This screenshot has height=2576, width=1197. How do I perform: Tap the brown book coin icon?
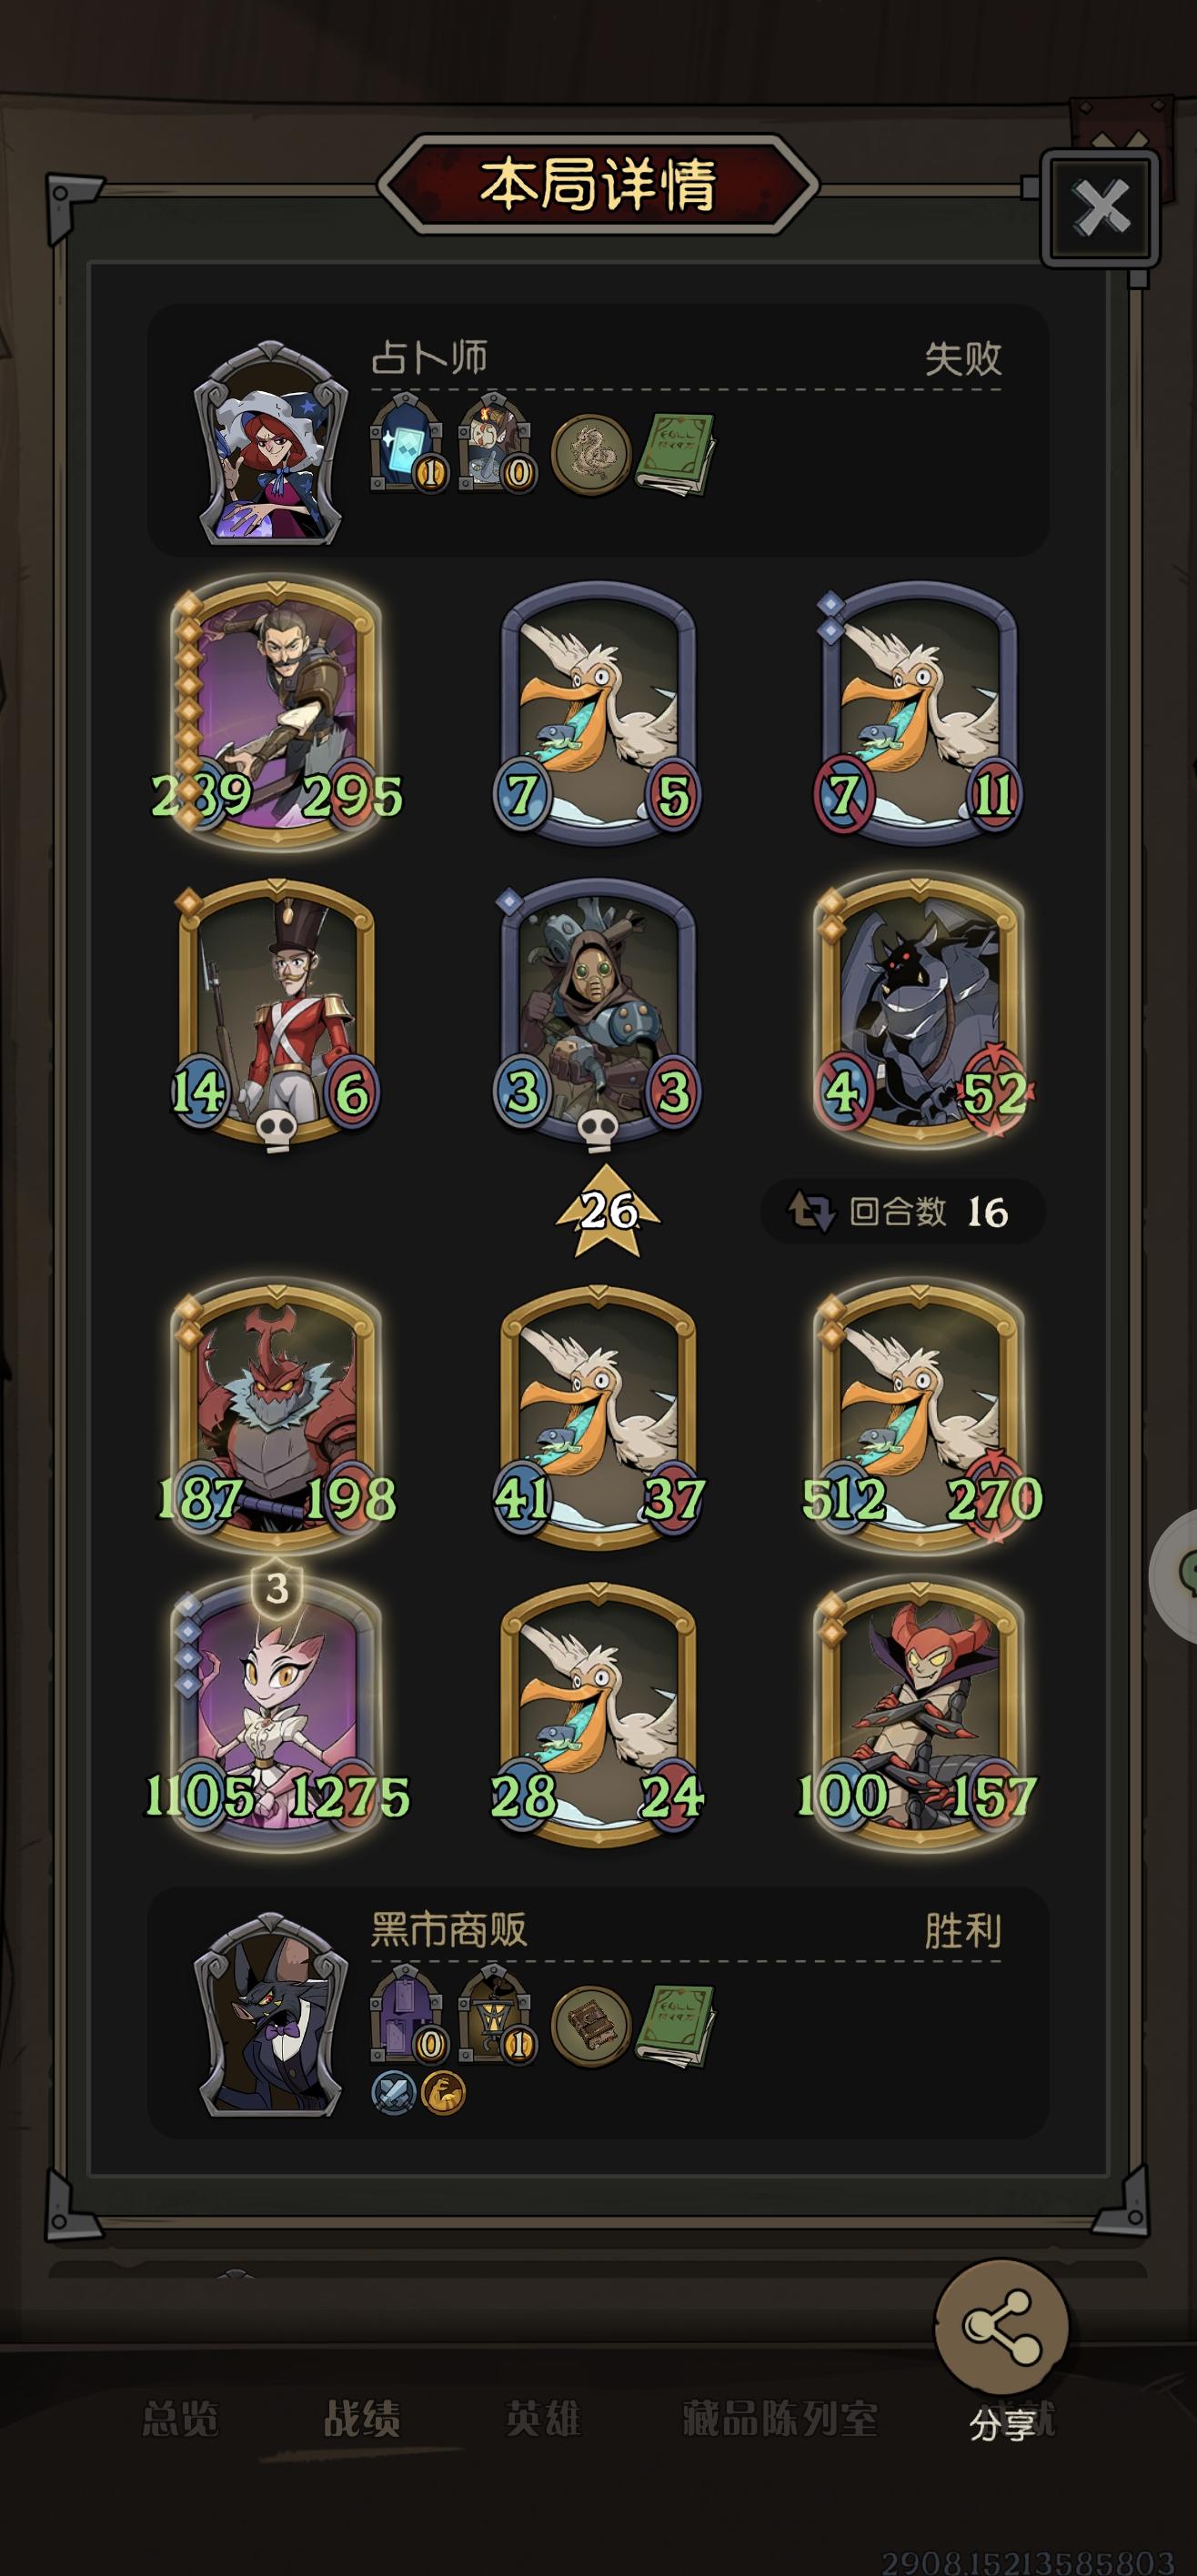point(591,2026)
